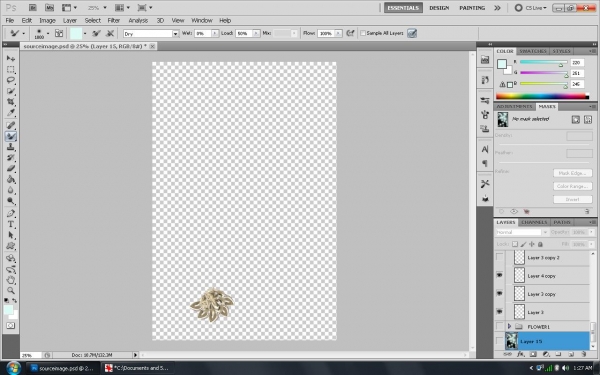
Task: Open the brush blend preset dropdown showing Dry
Action: coord(151,34)
